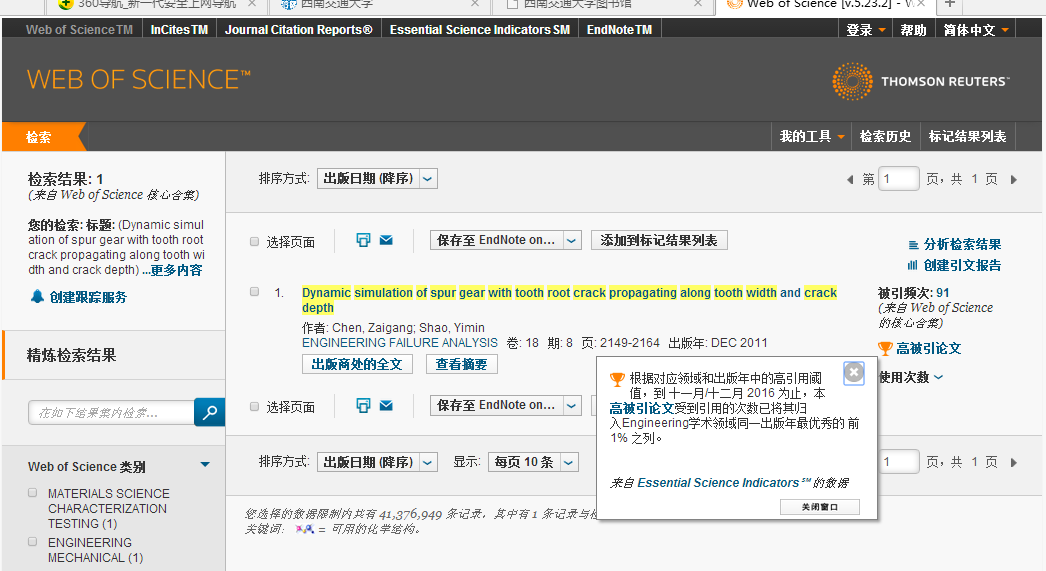Viewport: 1046px width, 571px height.
Task: Open the 登录 login dropdown
Action: click(x=865, y=30)
